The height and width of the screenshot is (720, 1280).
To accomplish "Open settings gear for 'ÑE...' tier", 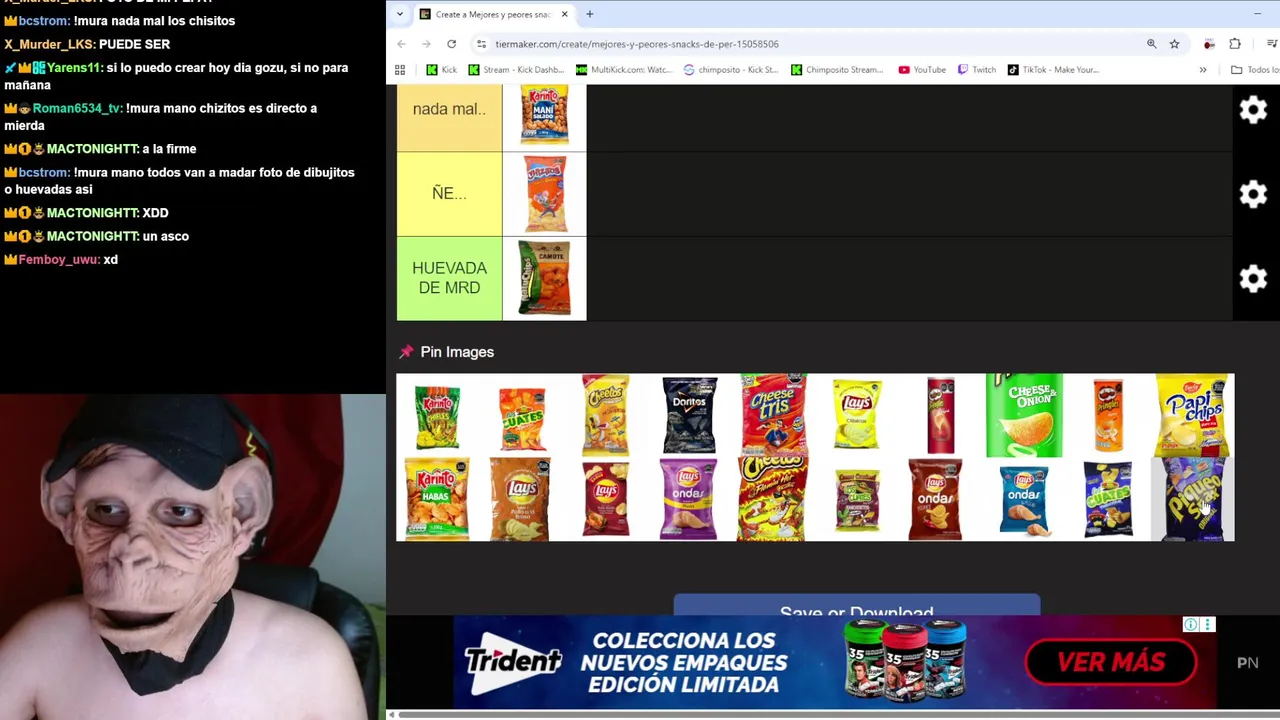I will point(1253,194).
